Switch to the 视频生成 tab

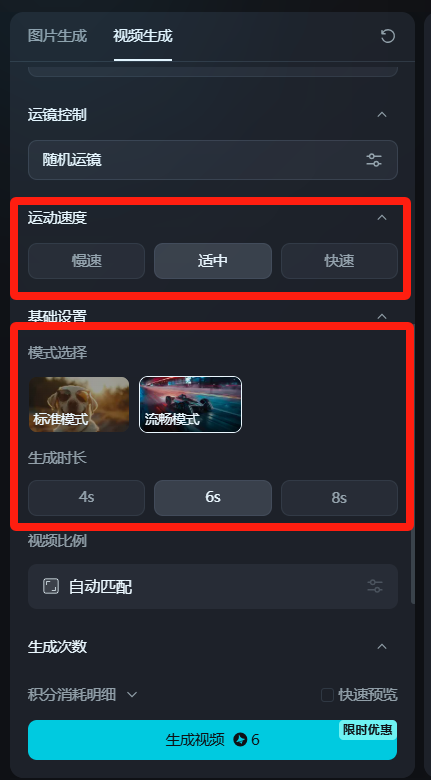pyautogui.click(x=143, y=36)
